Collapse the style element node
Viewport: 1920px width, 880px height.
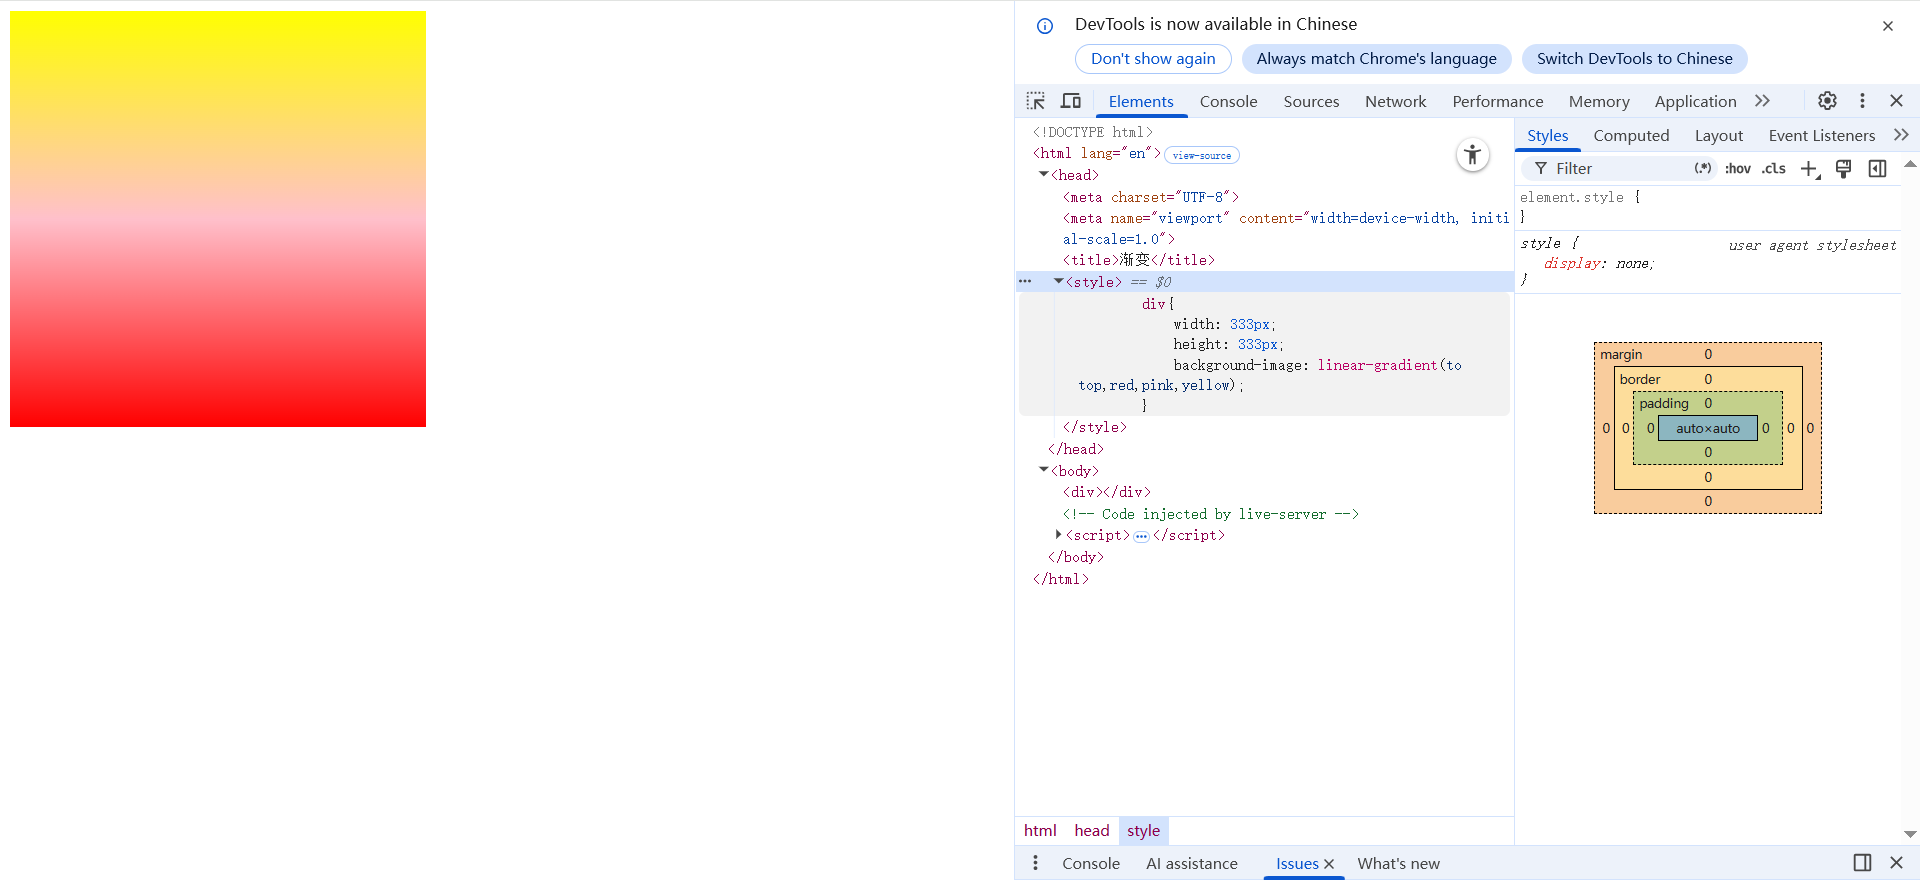1058,282
